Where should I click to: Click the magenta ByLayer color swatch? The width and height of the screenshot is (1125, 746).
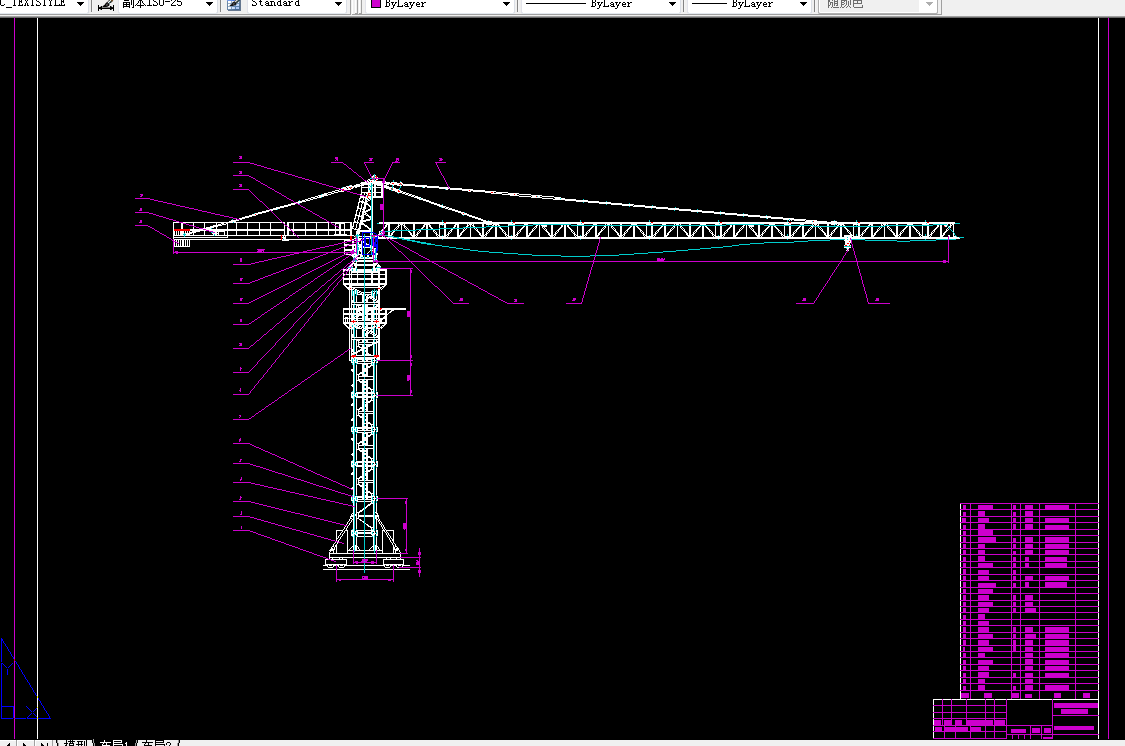[x=376, y=4]
